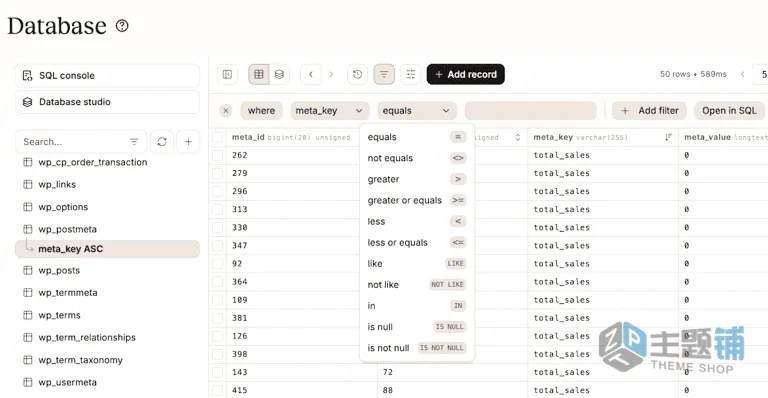Viewport: 768px width, 398px height.
Task: Check row with meta_id 313
Action: pos(217,210)
